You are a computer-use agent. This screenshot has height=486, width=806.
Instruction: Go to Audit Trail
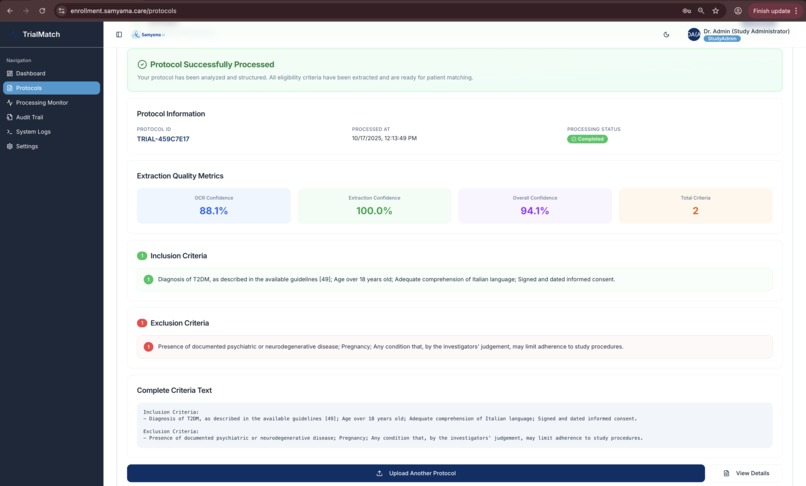click(x=51, y=117)
